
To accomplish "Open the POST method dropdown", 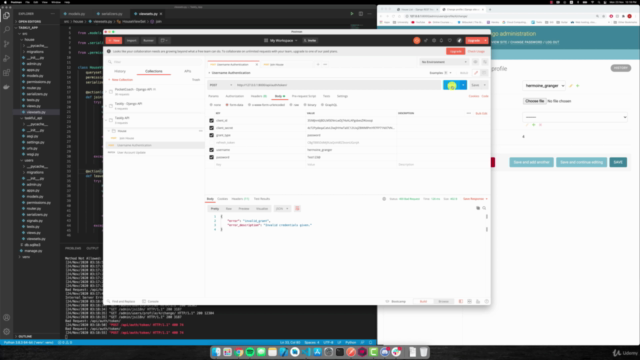I will pos(220,85).
